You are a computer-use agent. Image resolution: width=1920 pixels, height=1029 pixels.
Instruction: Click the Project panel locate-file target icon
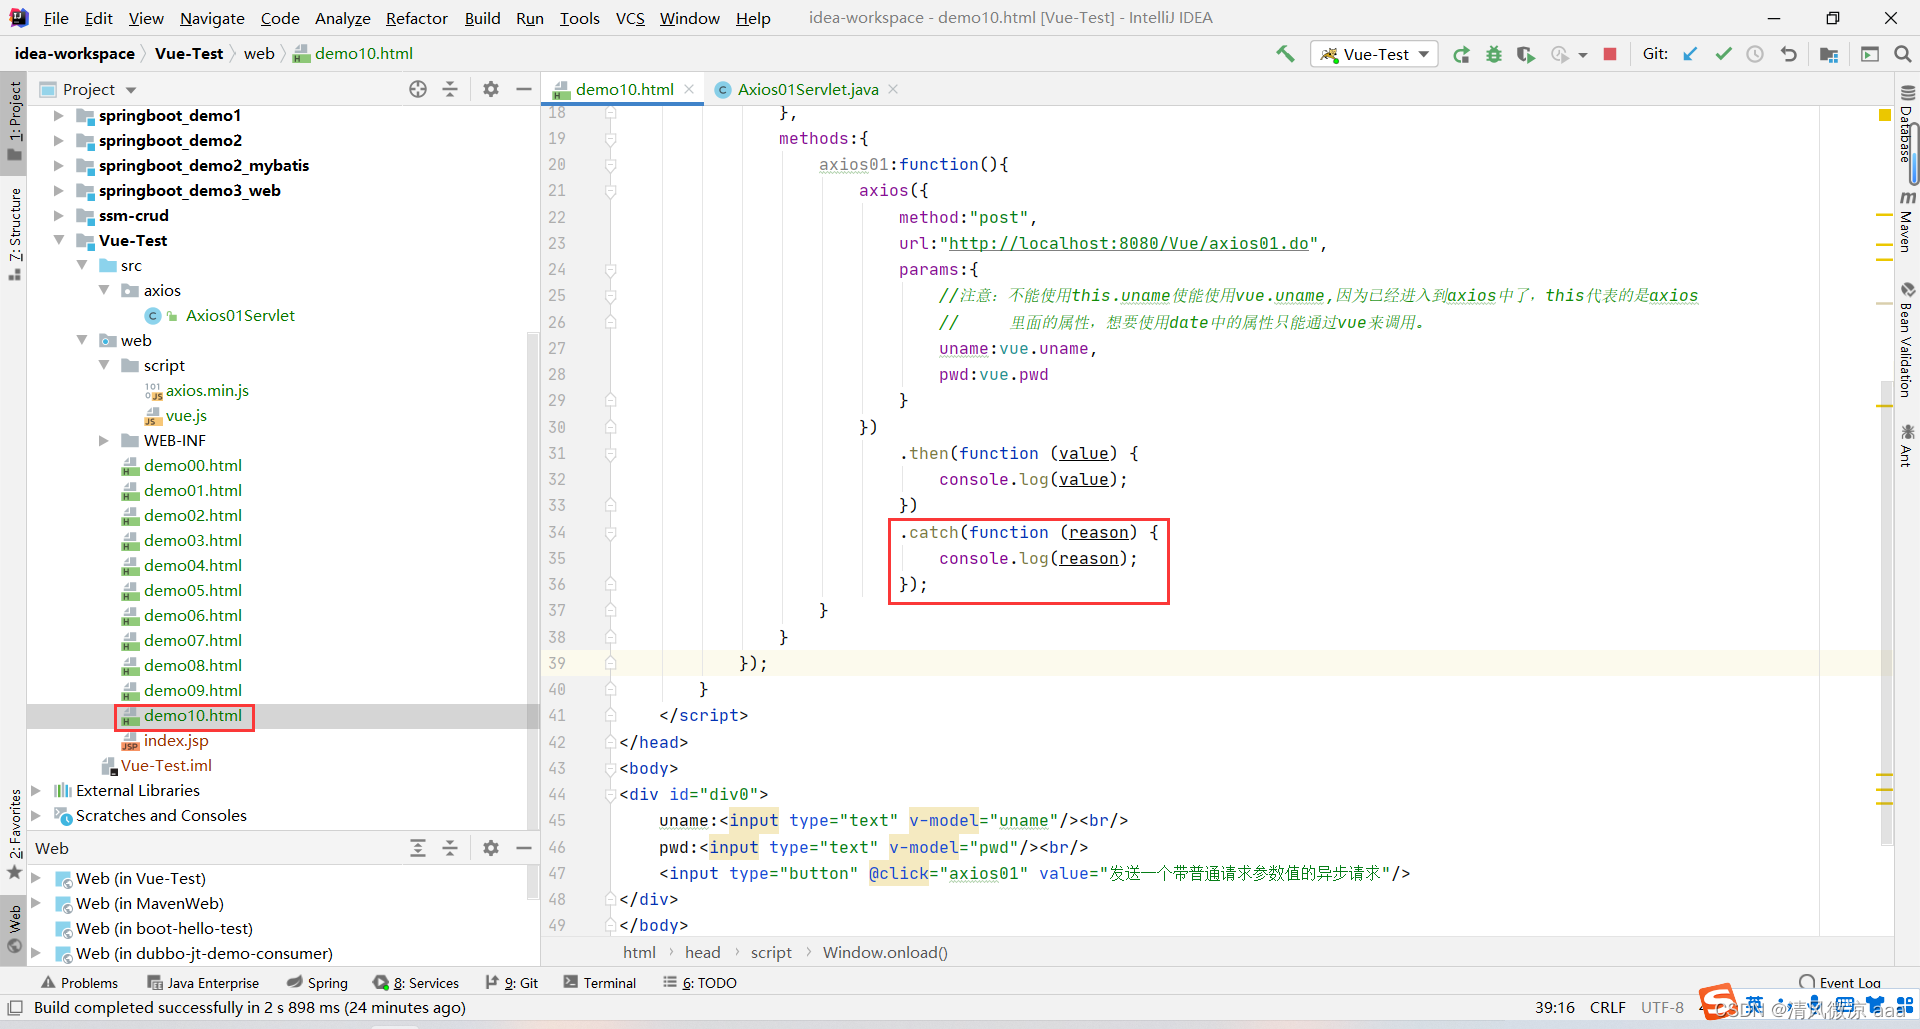pos(418,89)
